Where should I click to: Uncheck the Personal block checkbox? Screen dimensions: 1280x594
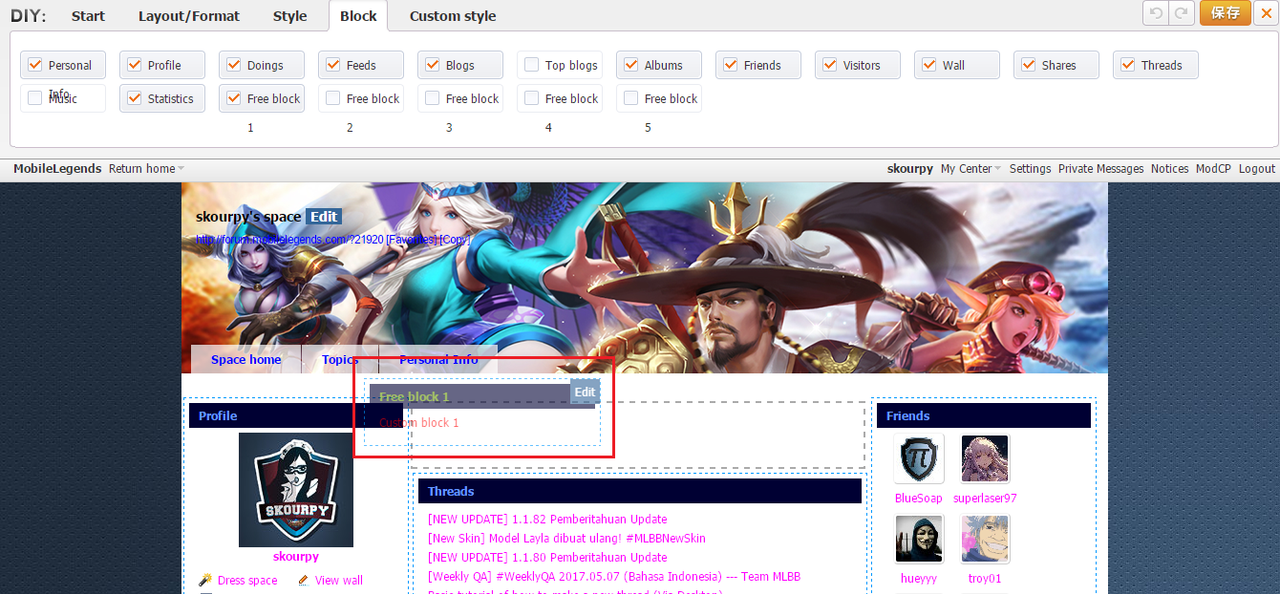click(35, 65)
